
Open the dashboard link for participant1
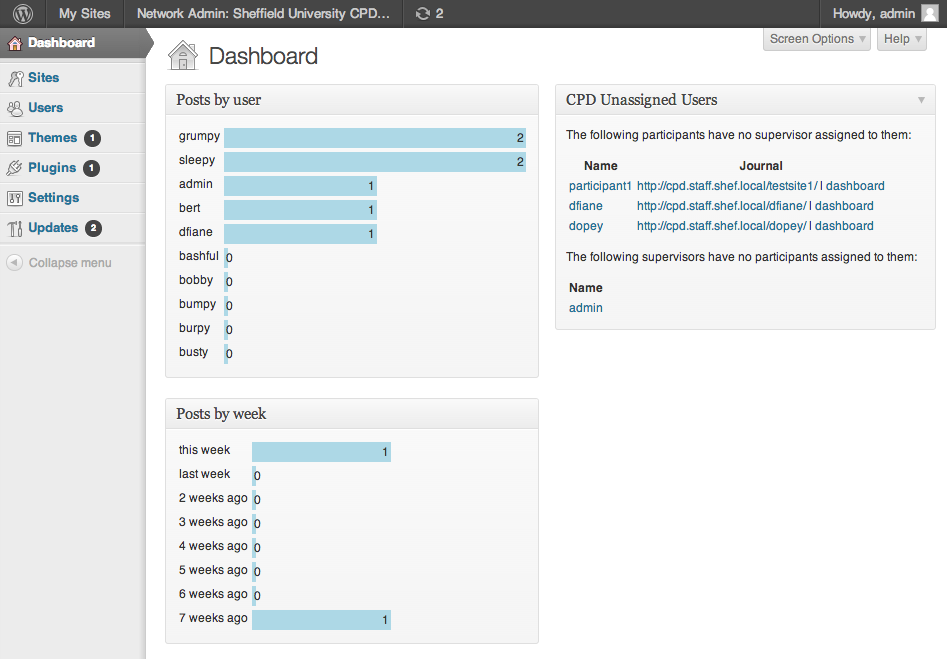click(855, 186)
